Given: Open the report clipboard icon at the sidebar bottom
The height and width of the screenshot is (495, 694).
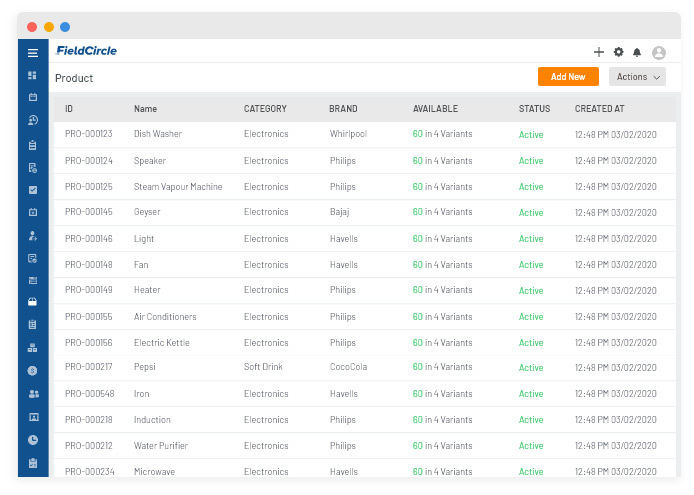Looking at the screenshot, I should tap(33, 463).
